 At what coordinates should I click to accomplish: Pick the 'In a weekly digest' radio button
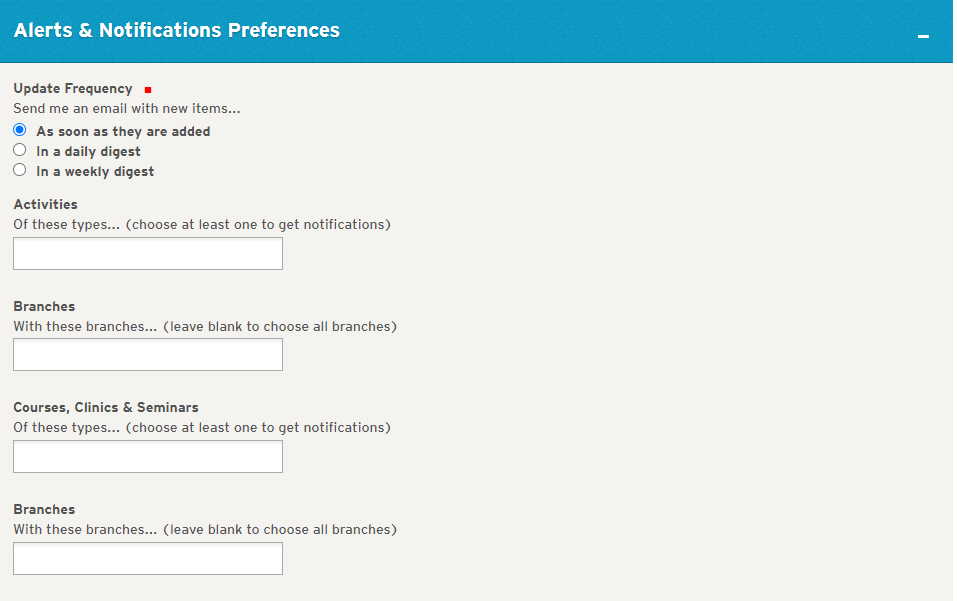coord(20,170)
